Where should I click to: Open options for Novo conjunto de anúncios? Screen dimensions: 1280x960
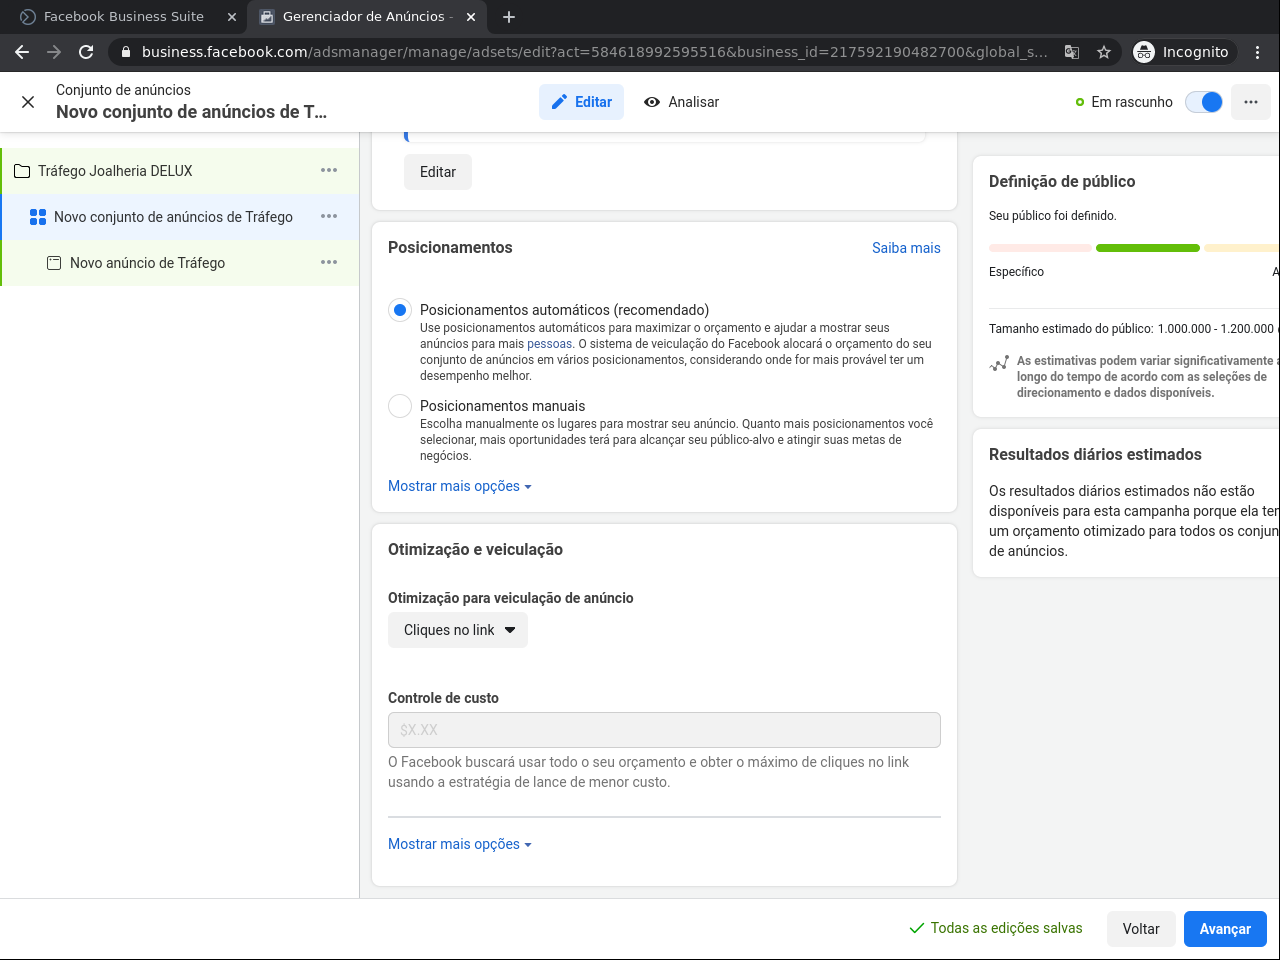(329, 217)
